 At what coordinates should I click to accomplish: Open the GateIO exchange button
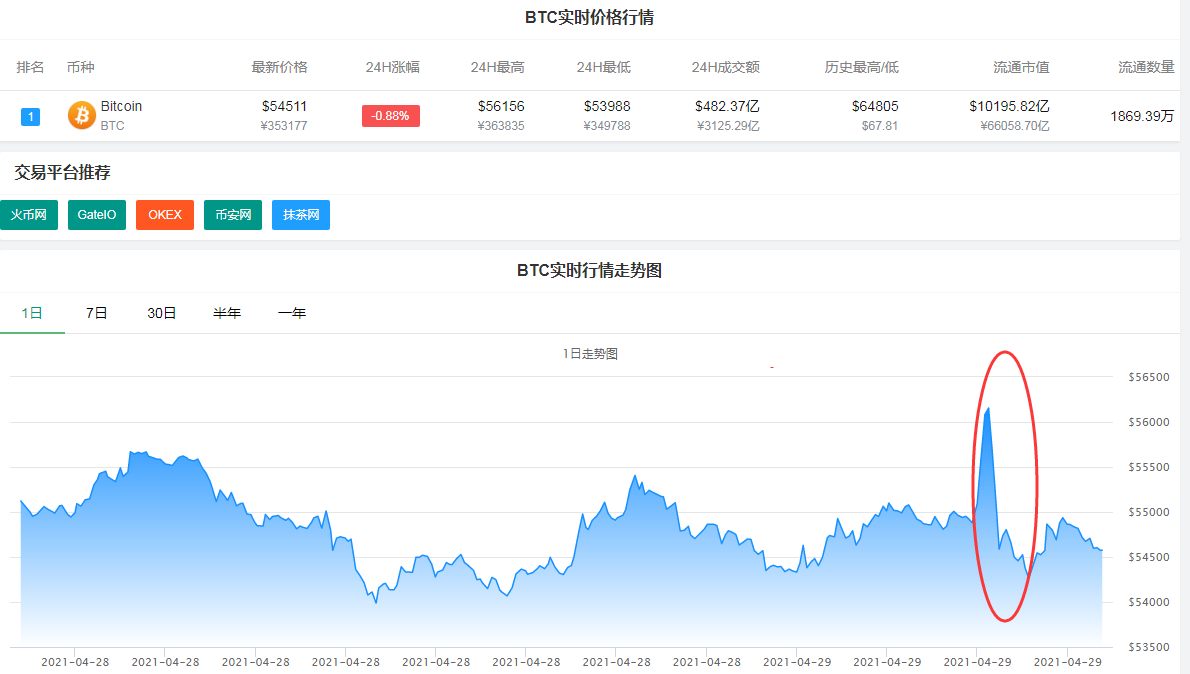[x=96, y=215]
